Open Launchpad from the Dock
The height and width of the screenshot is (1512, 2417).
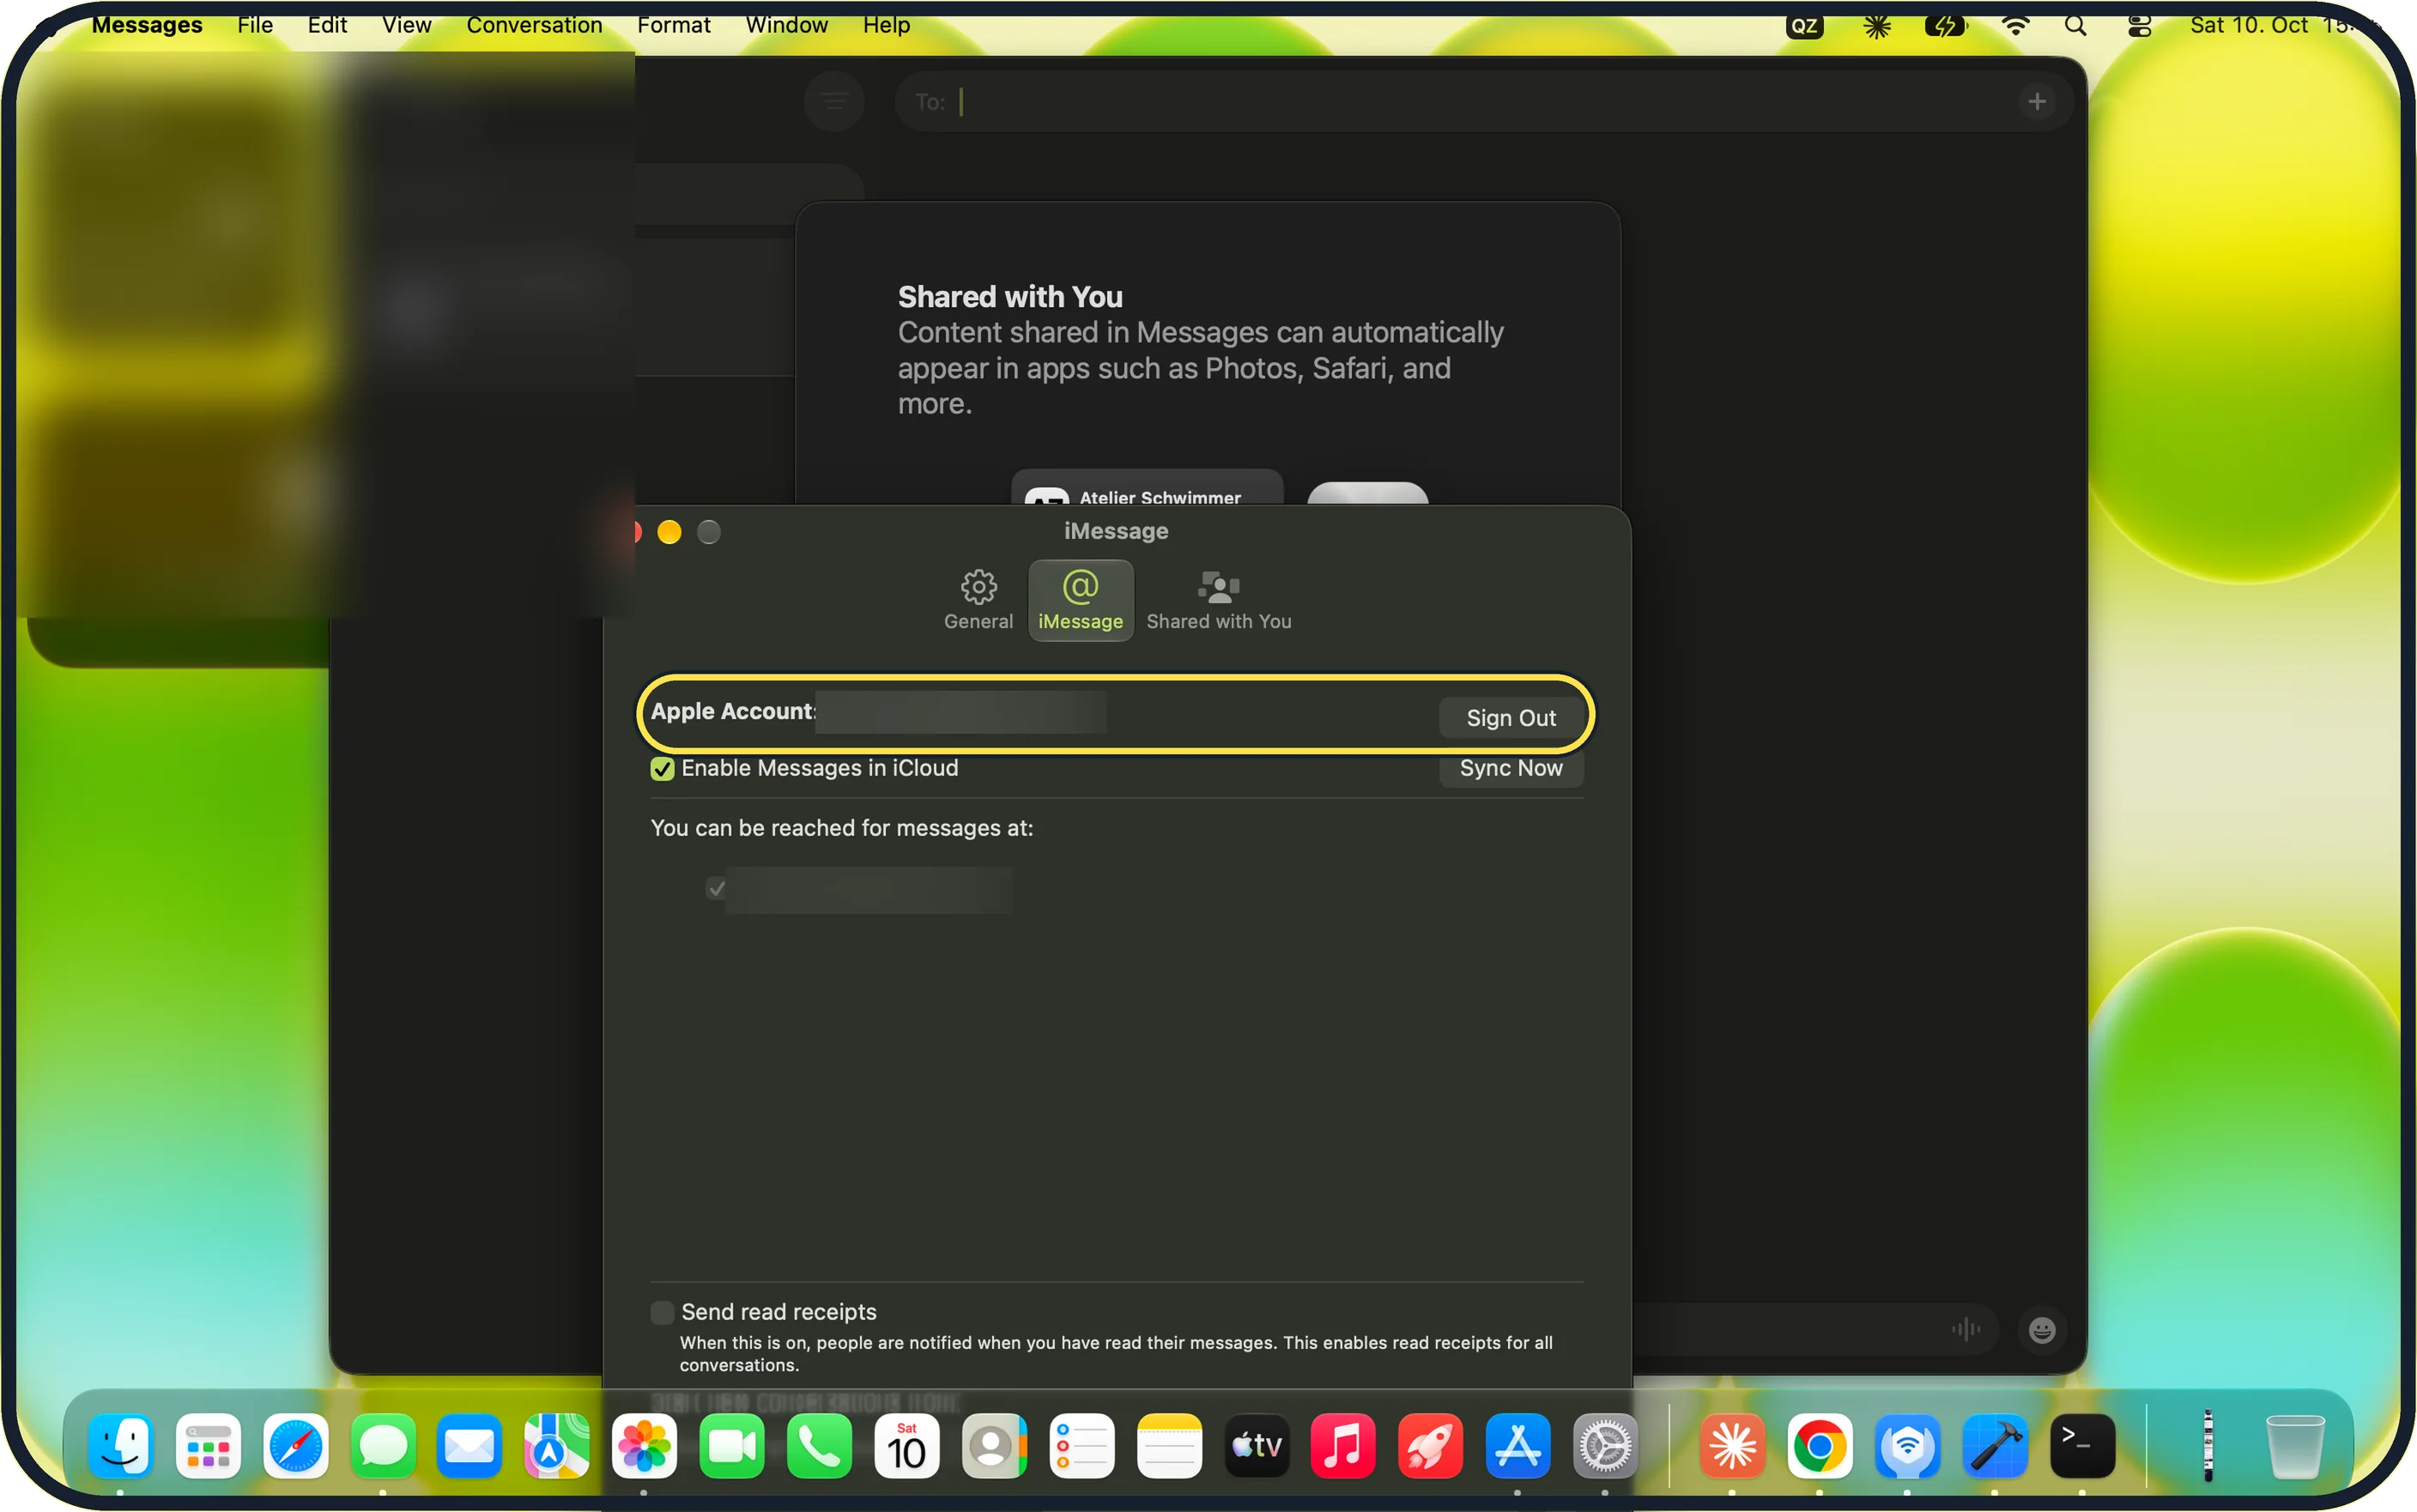[208, 1447]
